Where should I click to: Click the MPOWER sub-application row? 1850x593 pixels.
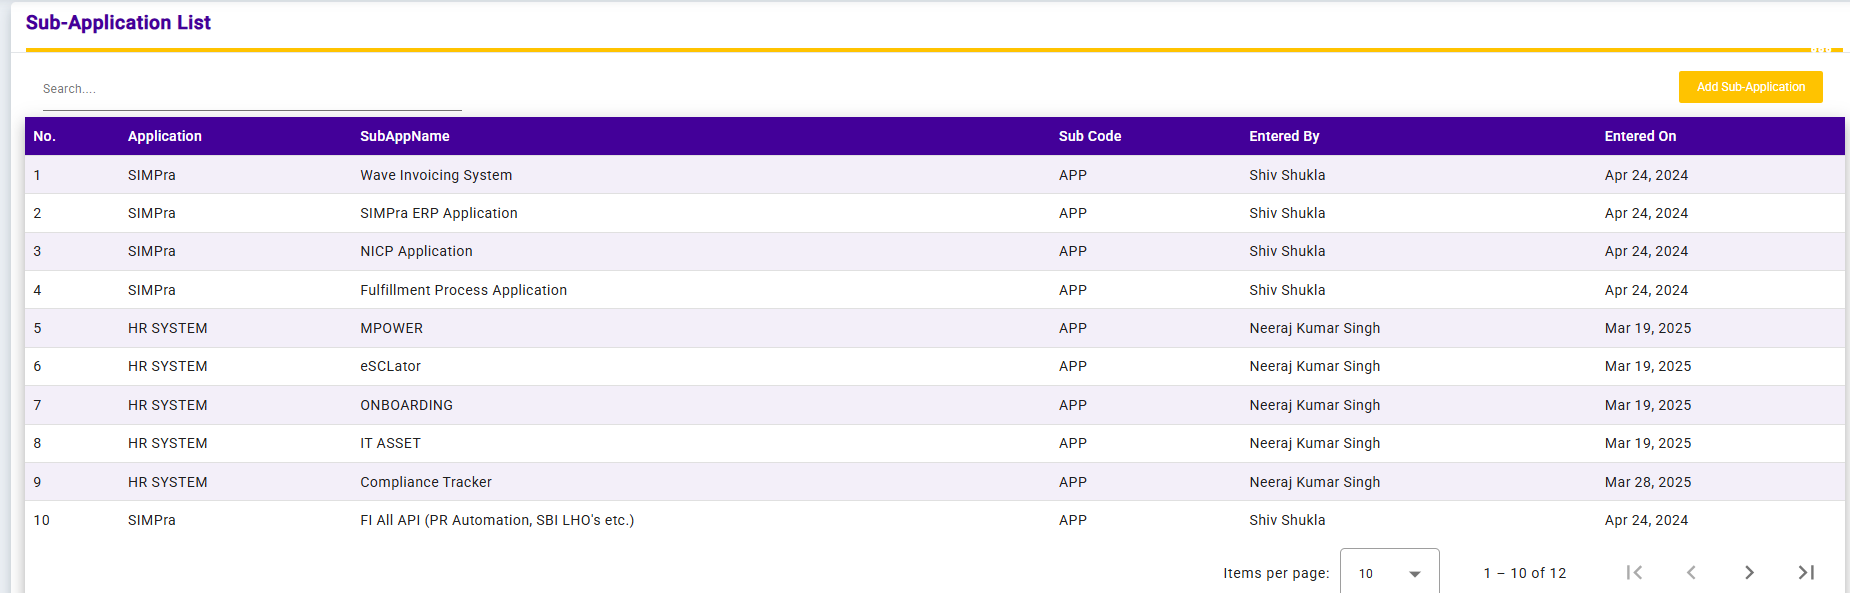click(x=391, y=328)
